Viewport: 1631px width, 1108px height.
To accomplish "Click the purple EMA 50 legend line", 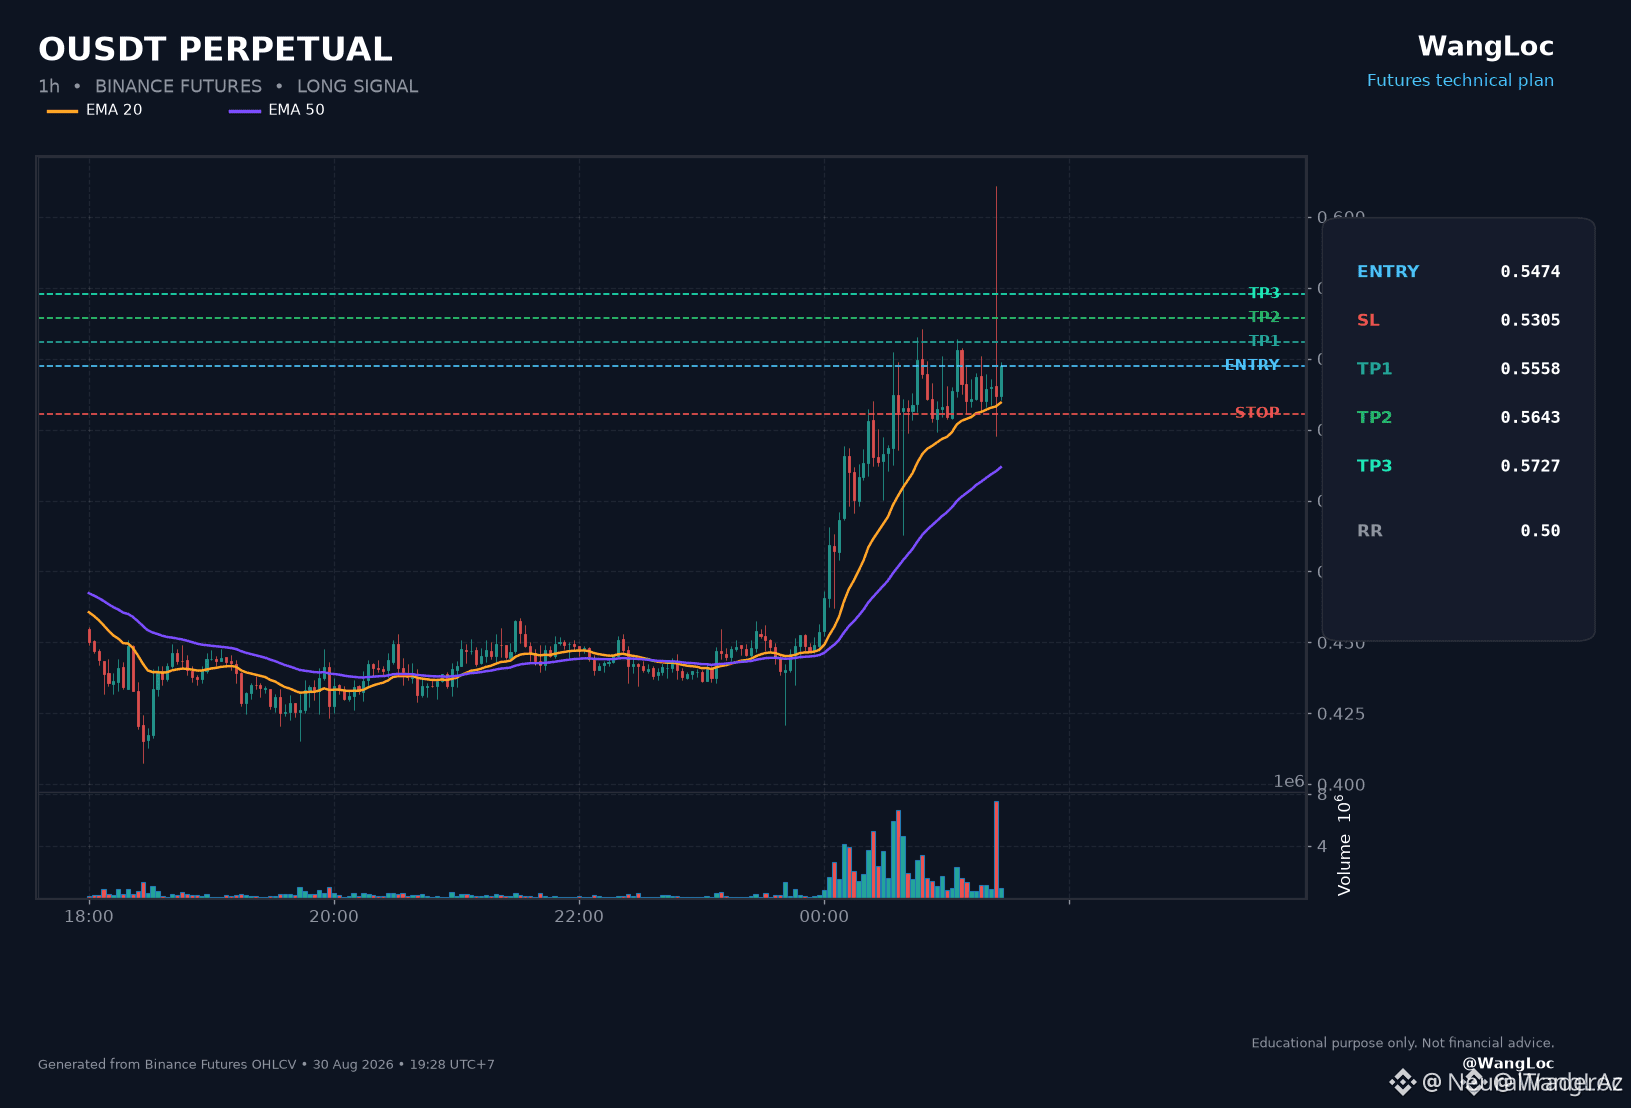I will [x=245, y=111].
